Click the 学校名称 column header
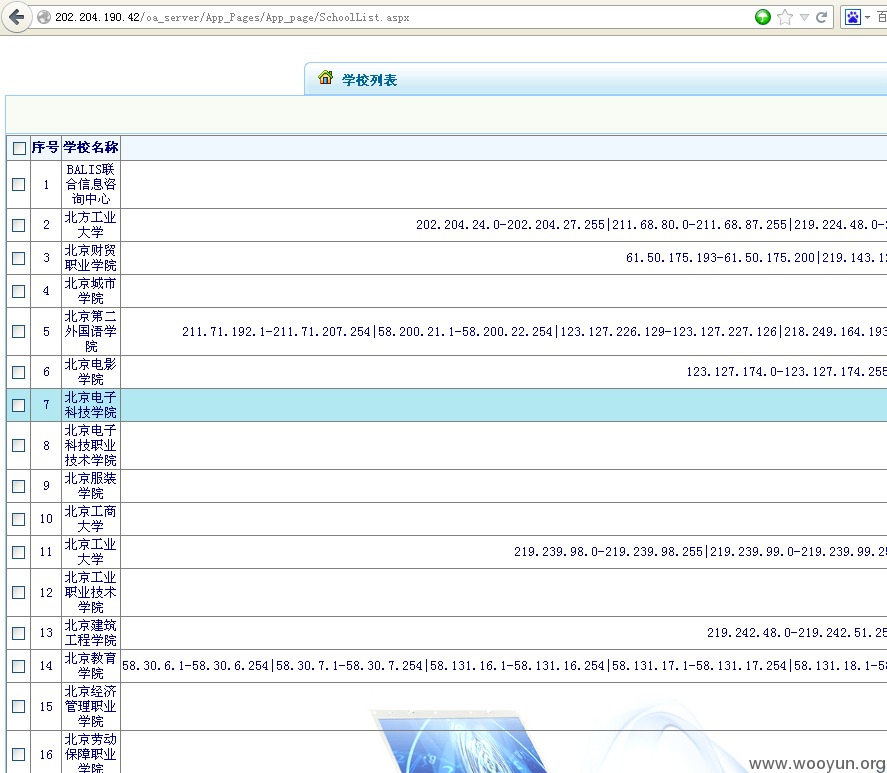Screen dimensions: 887x773 click(x=91, y=147)
